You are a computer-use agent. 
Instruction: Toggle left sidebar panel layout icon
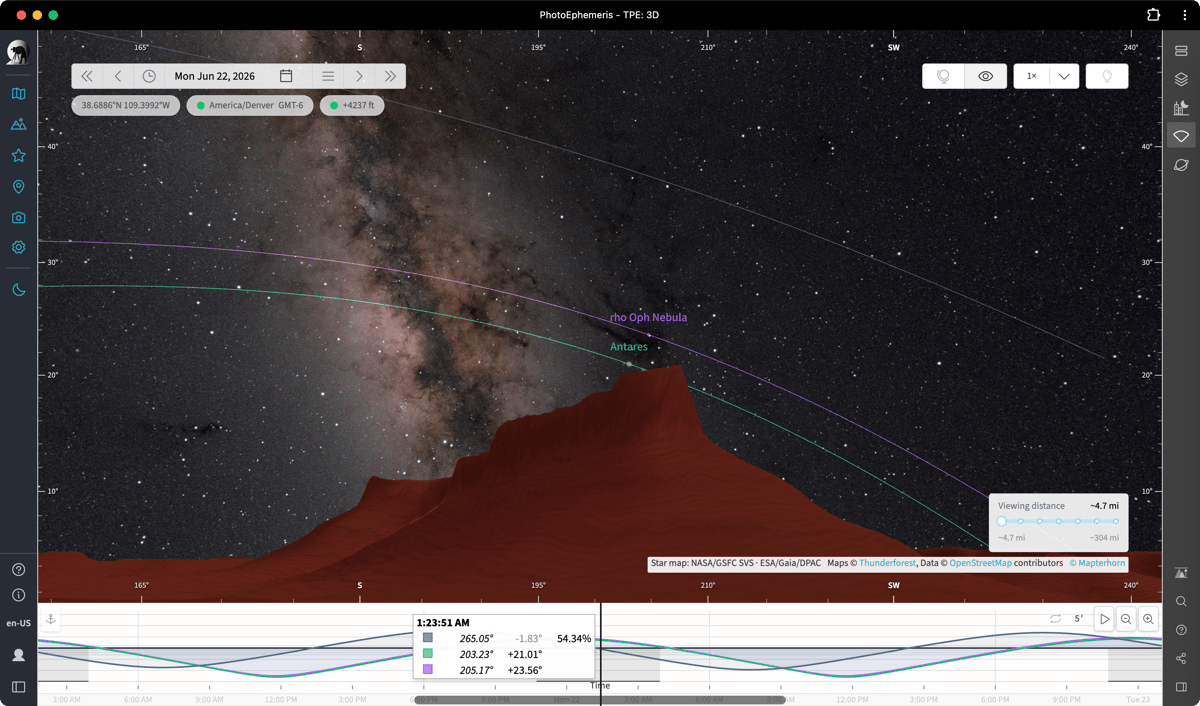click(18, 687)
